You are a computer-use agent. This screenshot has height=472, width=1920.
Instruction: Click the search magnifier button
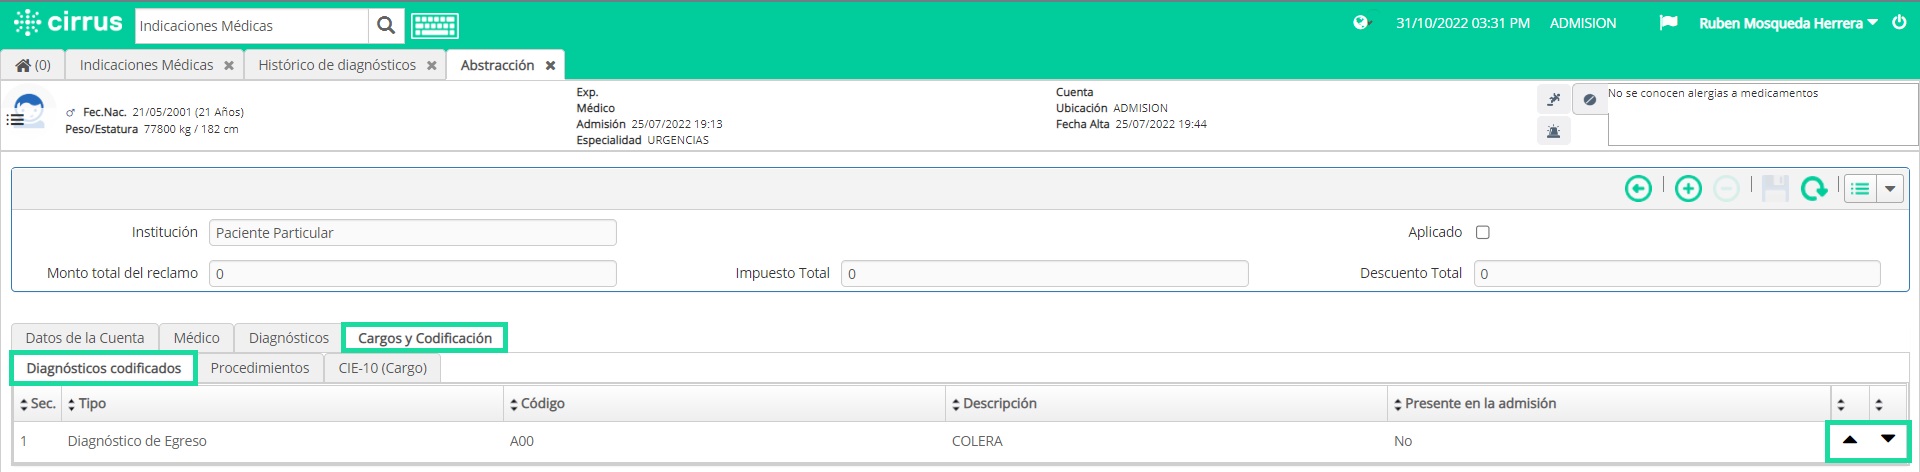coord(386,26)
